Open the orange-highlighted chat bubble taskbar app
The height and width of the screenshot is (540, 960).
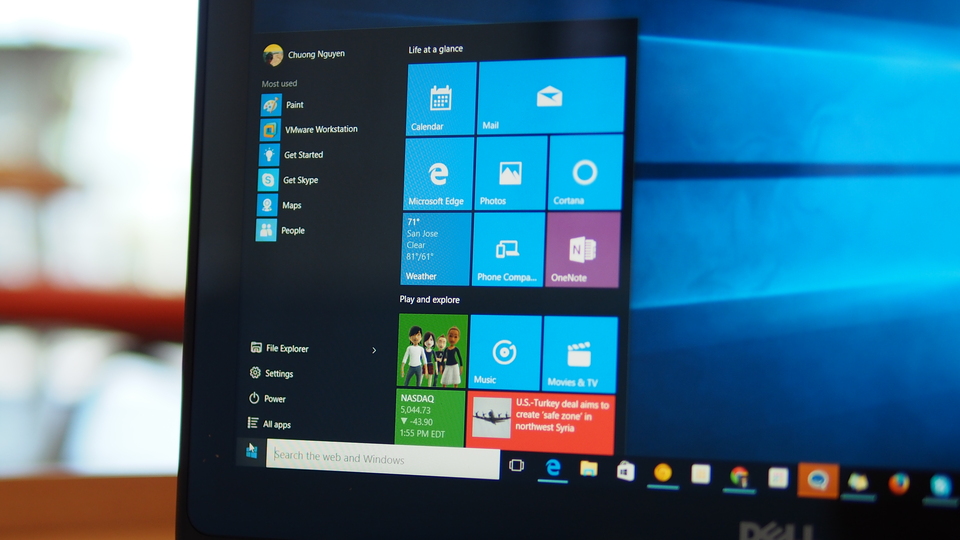click(x=817, y=479)
